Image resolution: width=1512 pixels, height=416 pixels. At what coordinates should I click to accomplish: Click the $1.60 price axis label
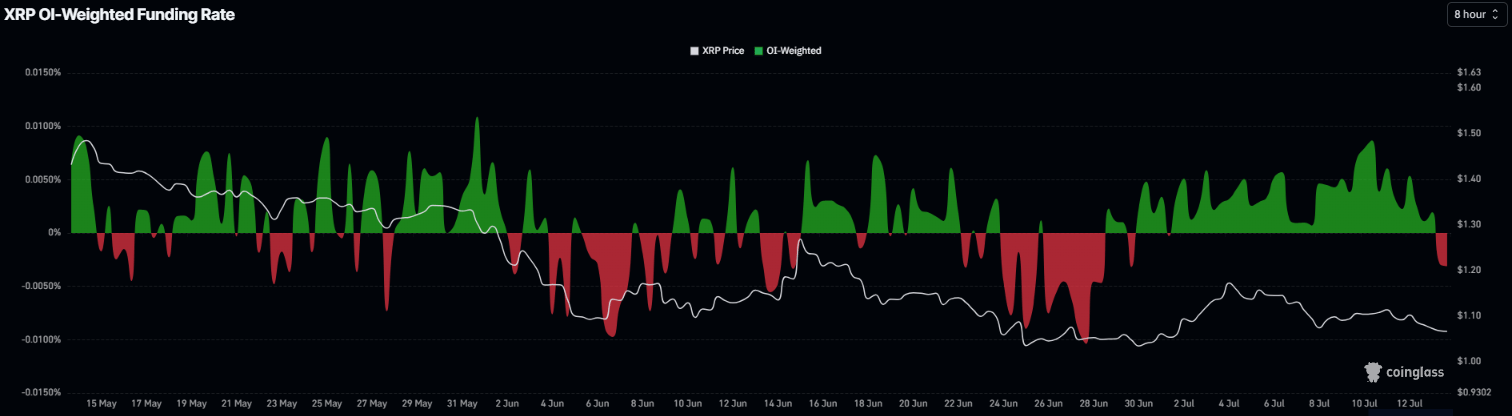point(1469,88)
